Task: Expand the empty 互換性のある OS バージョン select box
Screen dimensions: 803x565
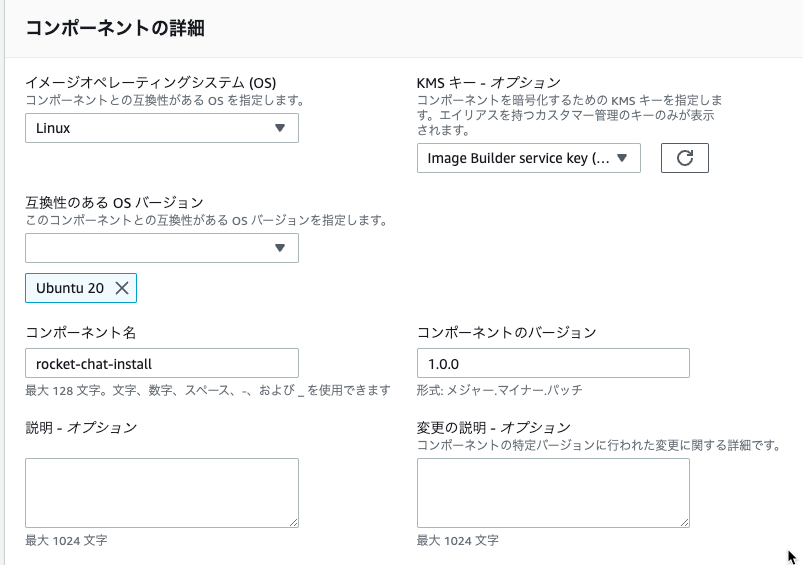Action: (x=162, y=248)
